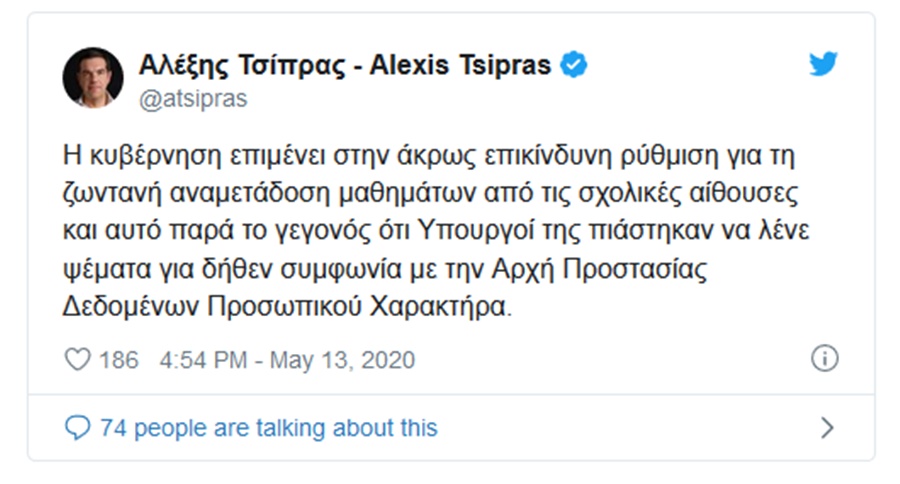
Task: Click the English name Alexis Tsipras
Action: point(461,65)
